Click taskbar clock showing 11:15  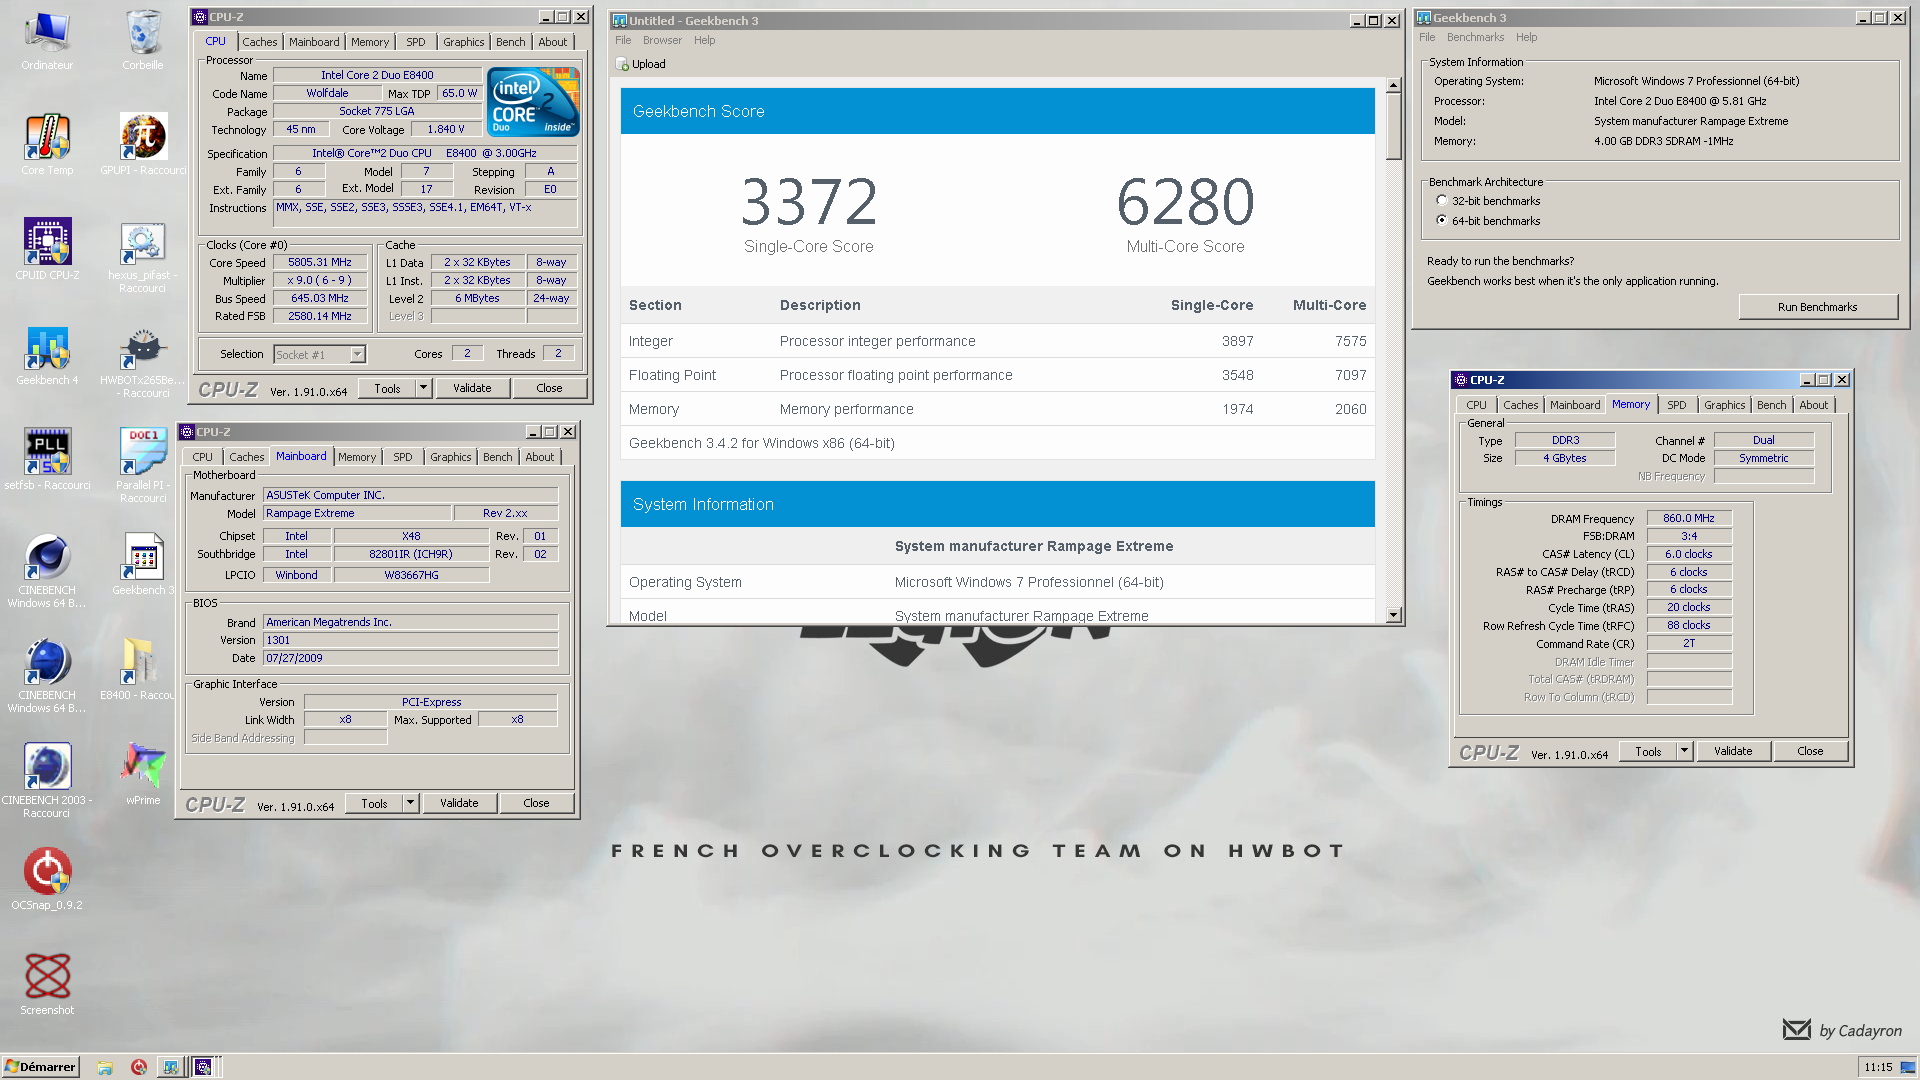1878,1067
